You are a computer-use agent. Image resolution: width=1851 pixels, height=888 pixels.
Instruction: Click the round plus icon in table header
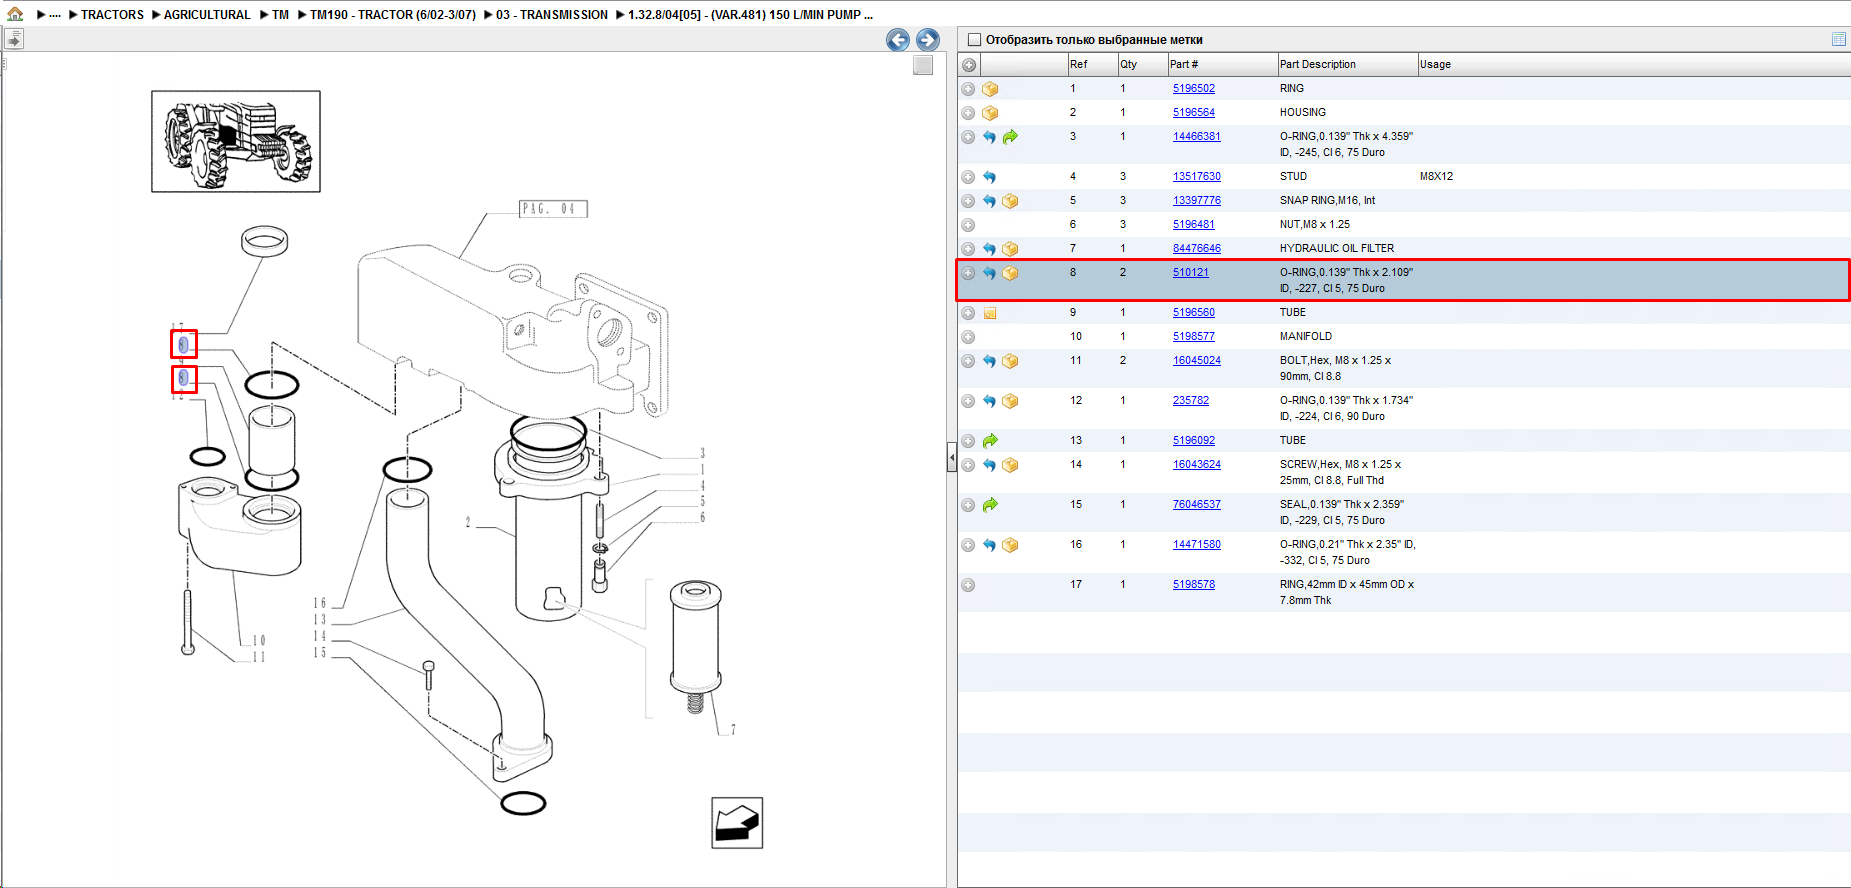[969, 65]
